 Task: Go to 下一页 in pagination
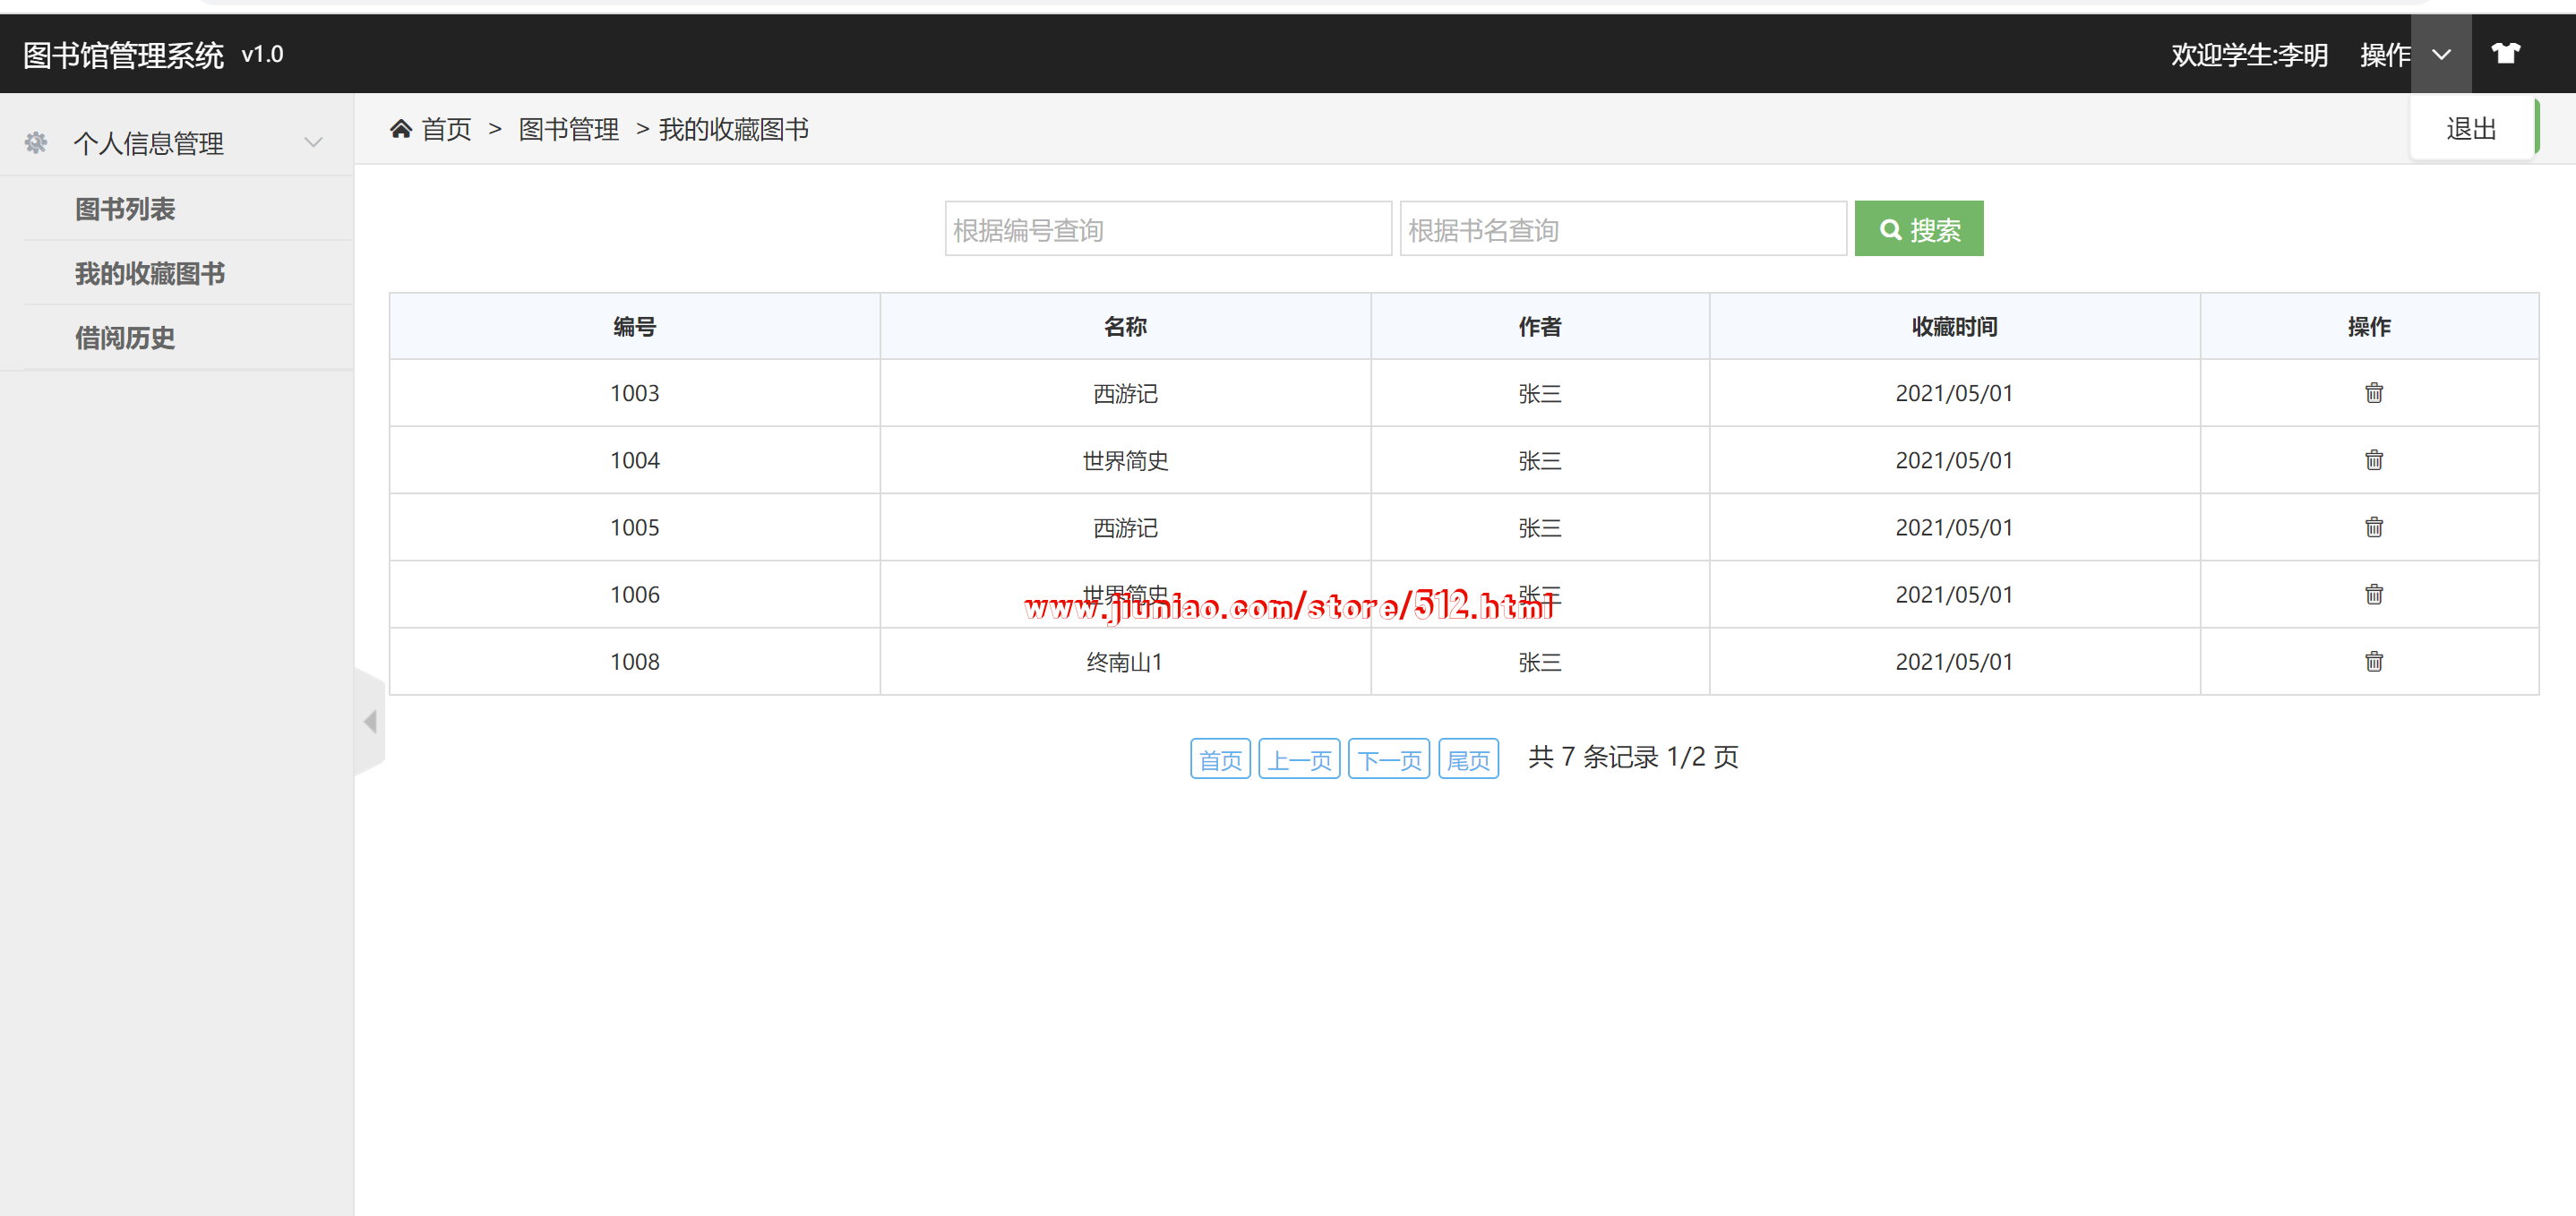pos(1388,759)
